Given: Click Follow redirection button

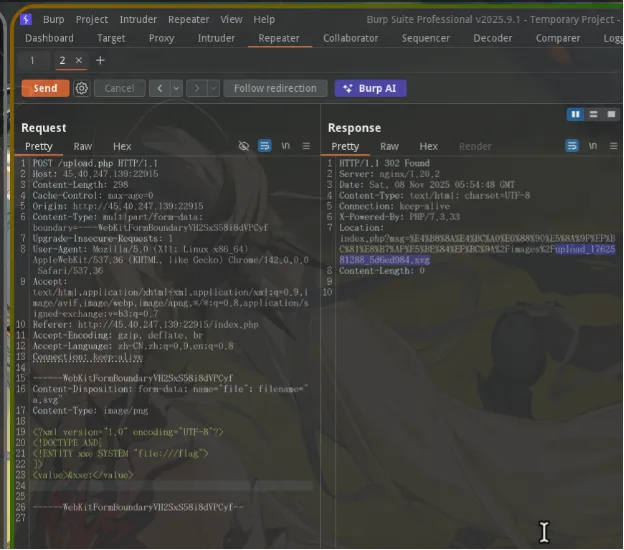Looking at the screenshot, I should pos(275,88).
